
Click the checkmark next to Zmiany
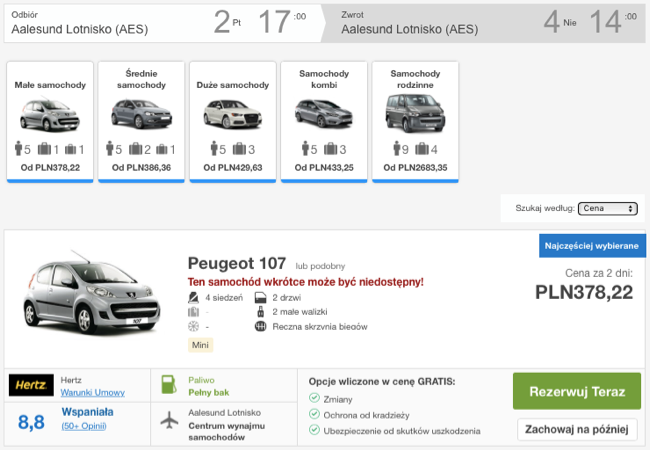315,397
